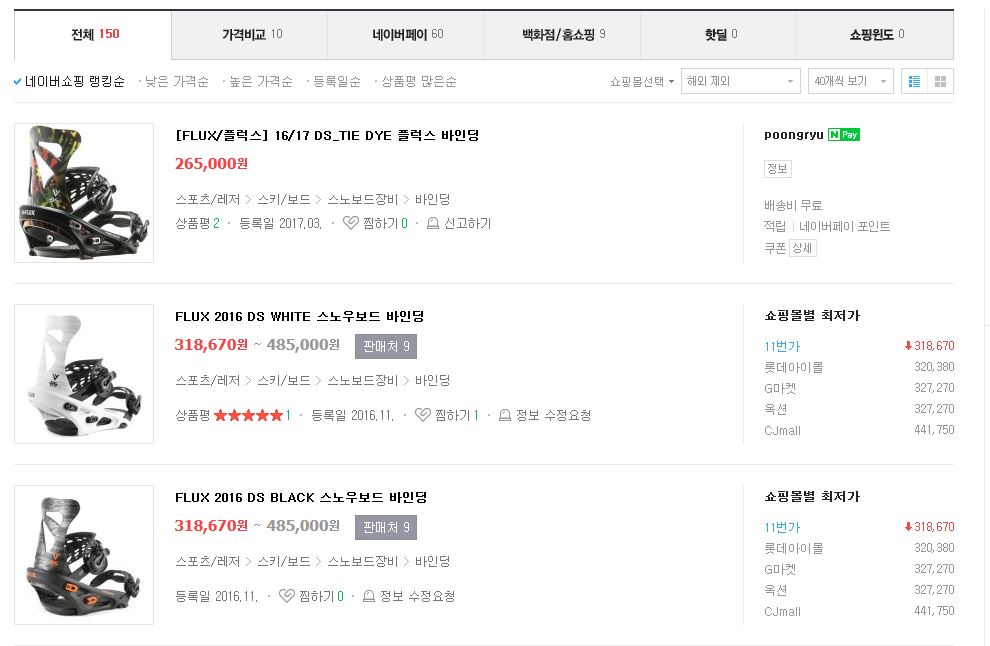Click bell icon on DS BLACK listing
The image size is (990, 646).
click(x=369, y=595)
